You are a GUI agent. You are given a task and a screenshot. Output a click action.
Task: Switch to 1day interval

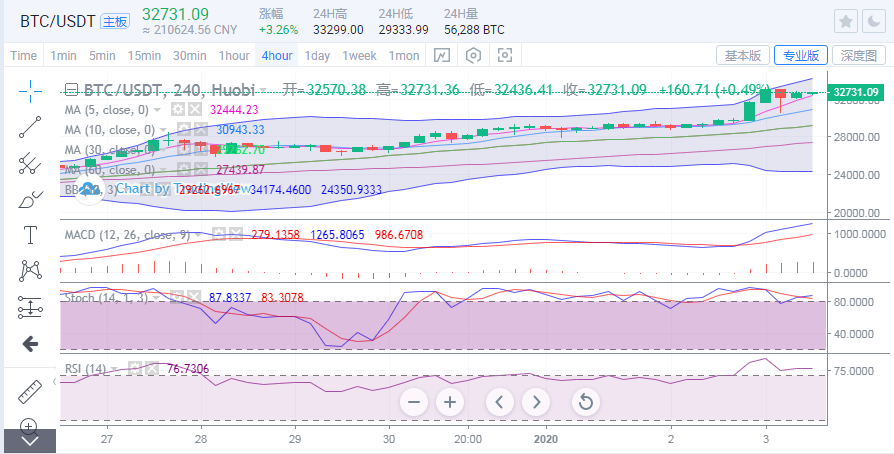point(317,56)
